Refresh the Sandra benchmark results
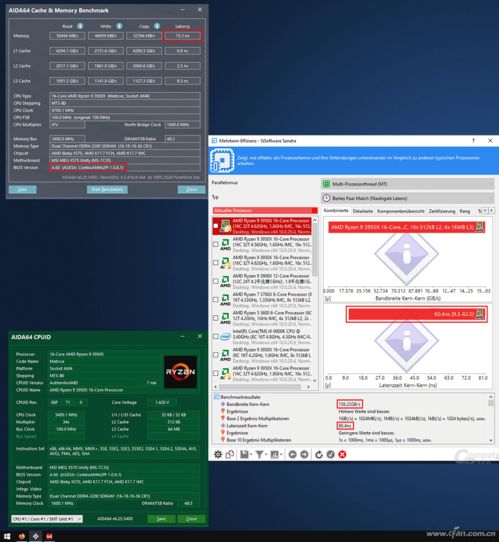This screenshot has width=499, height=542. point(319,454)
